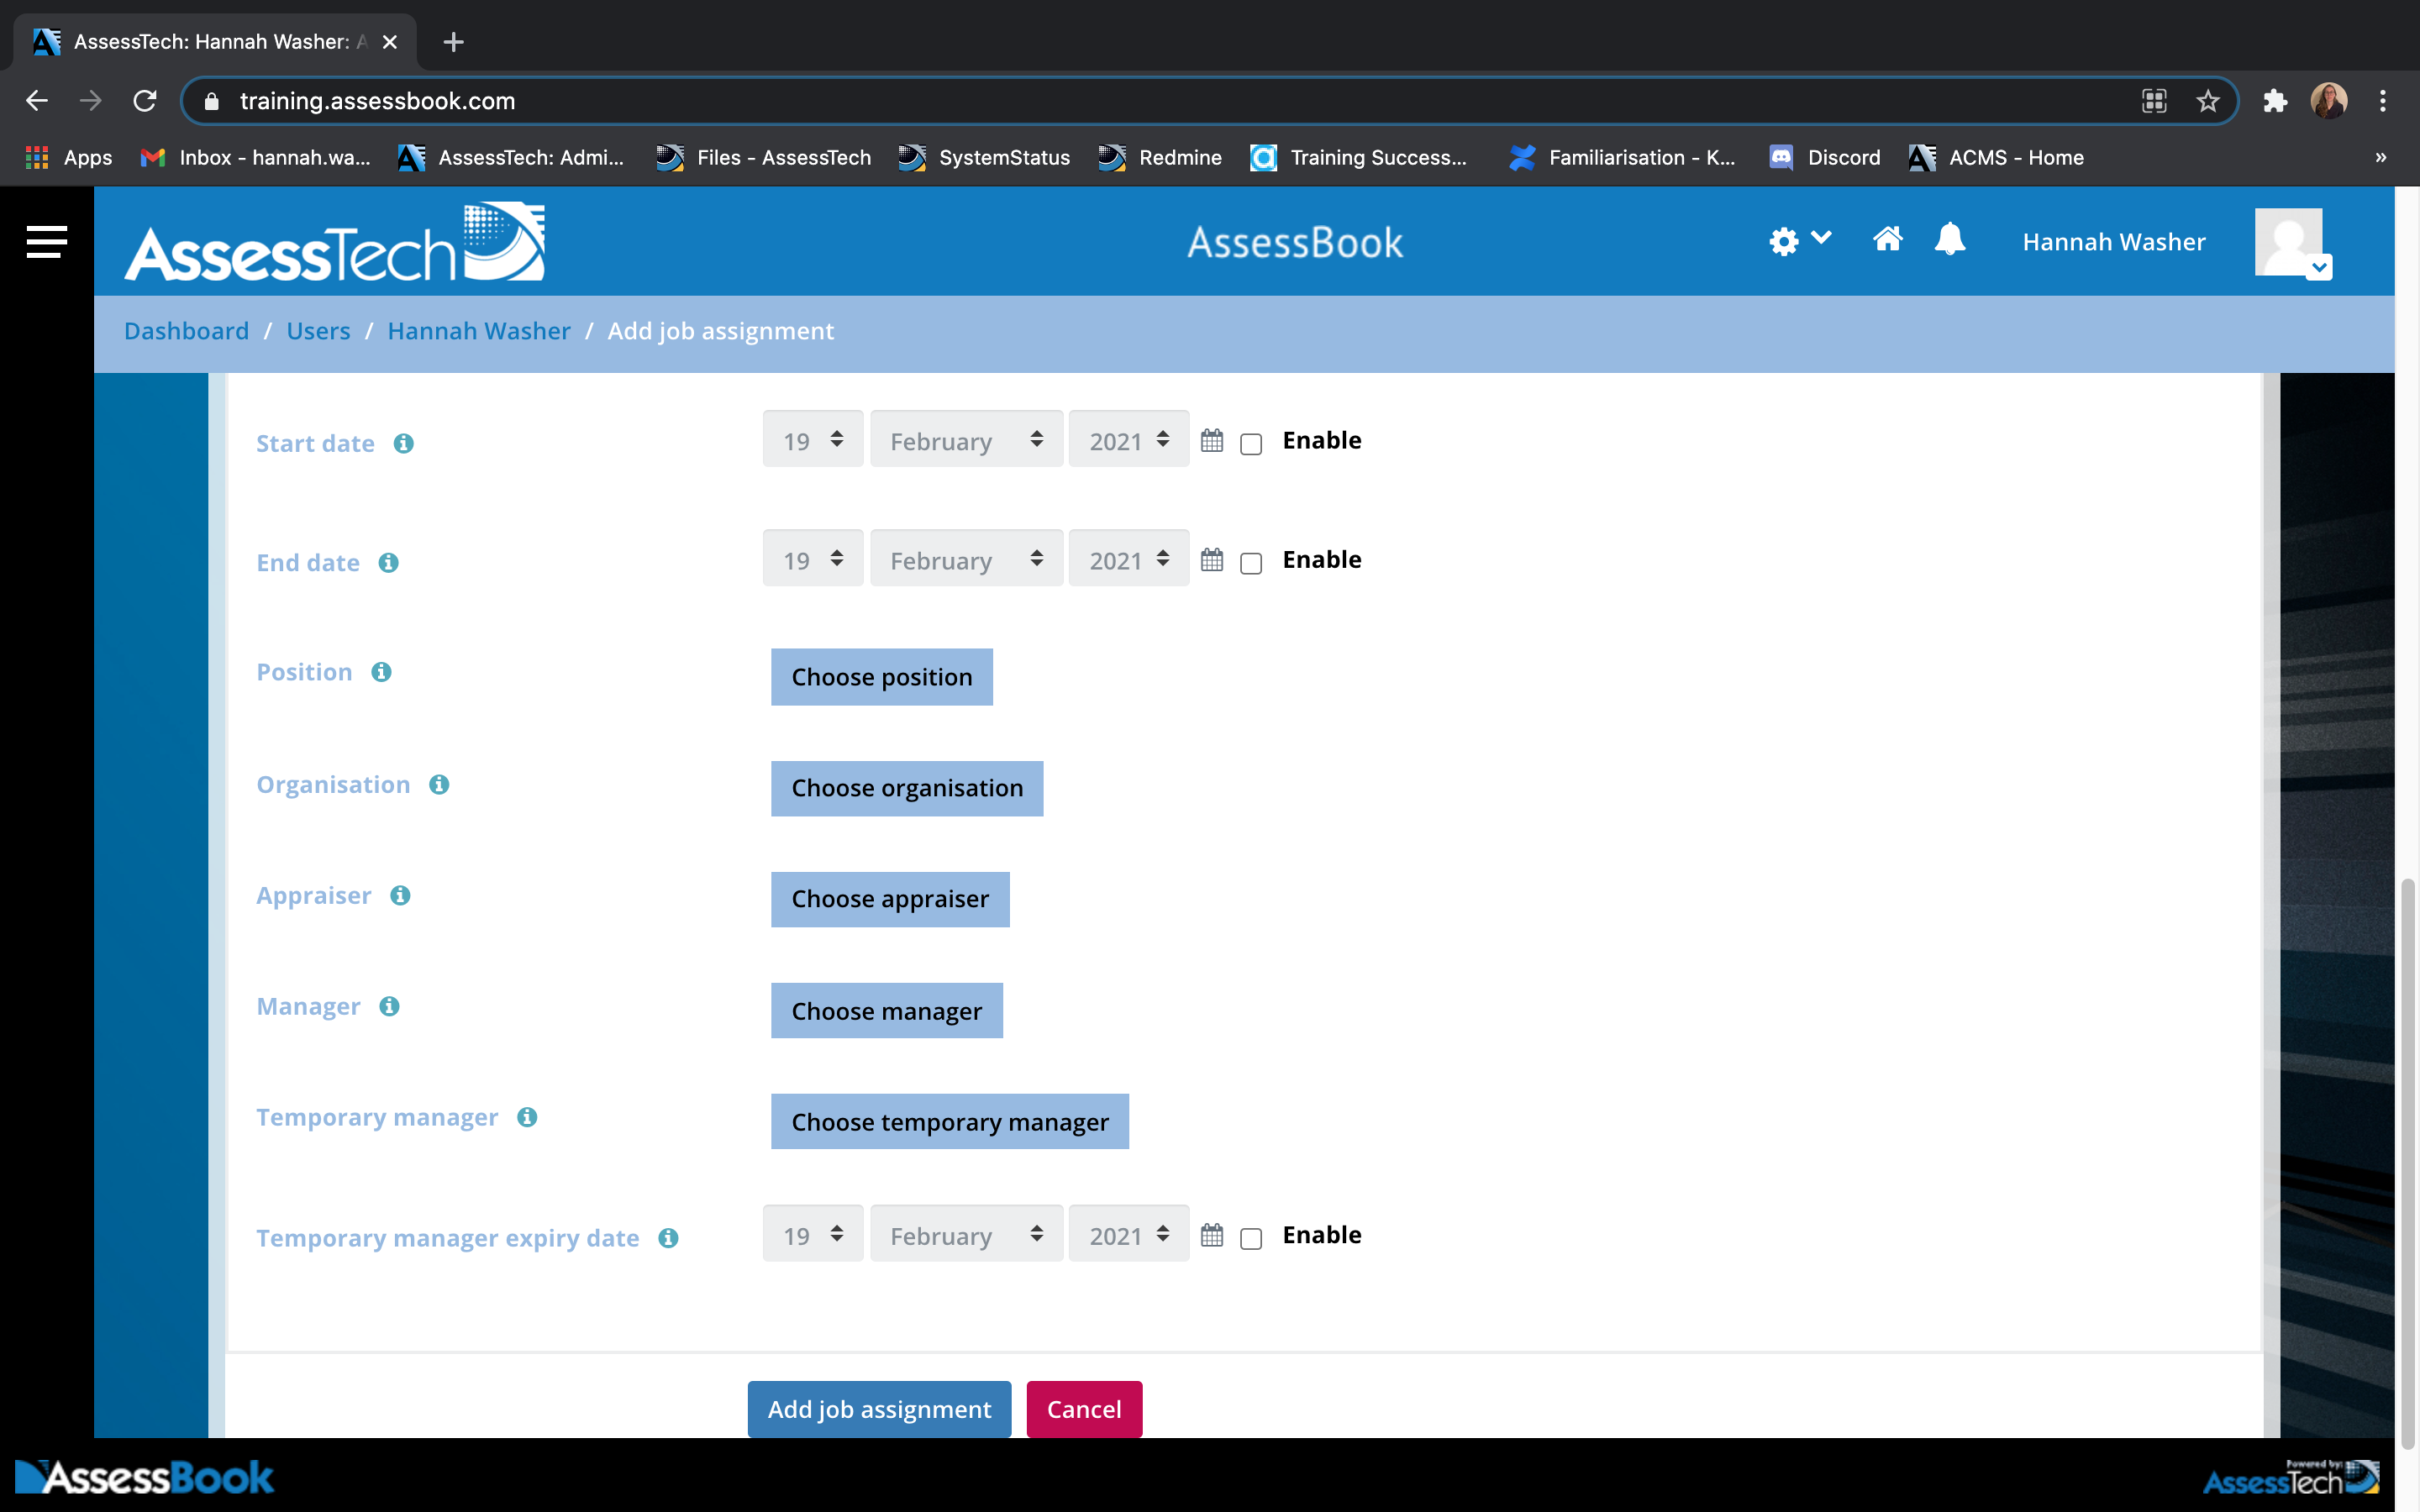Viewport: 2420px width, 1512px height.
Task: Open the End date day dropdown
Action: 812,558
